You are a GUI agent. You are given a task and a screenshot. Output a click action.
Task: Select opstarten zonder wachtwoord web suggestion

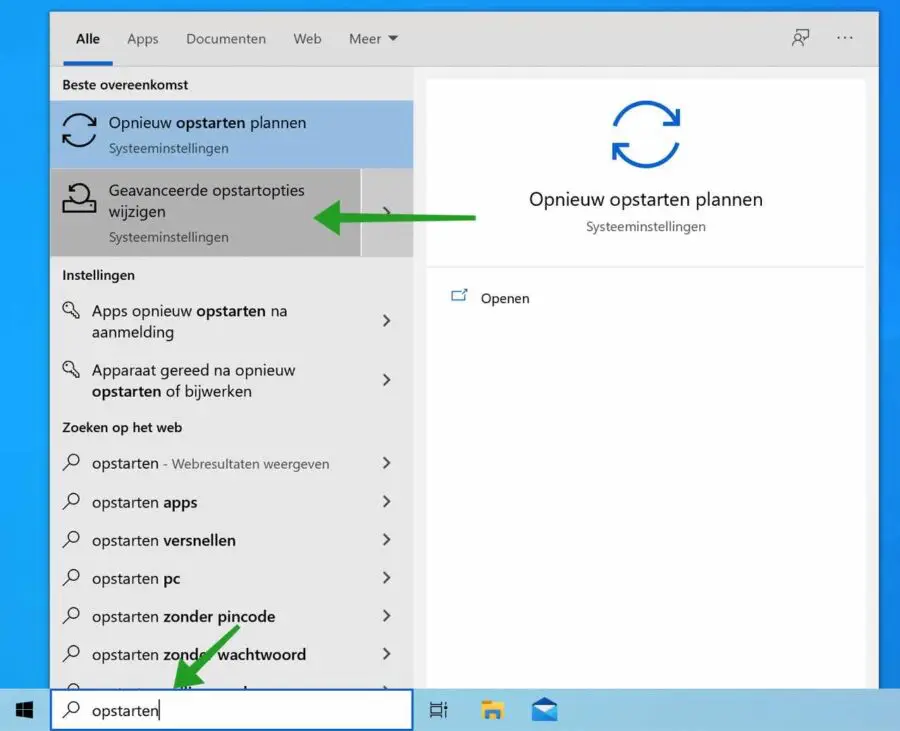(x=232, y=654)
